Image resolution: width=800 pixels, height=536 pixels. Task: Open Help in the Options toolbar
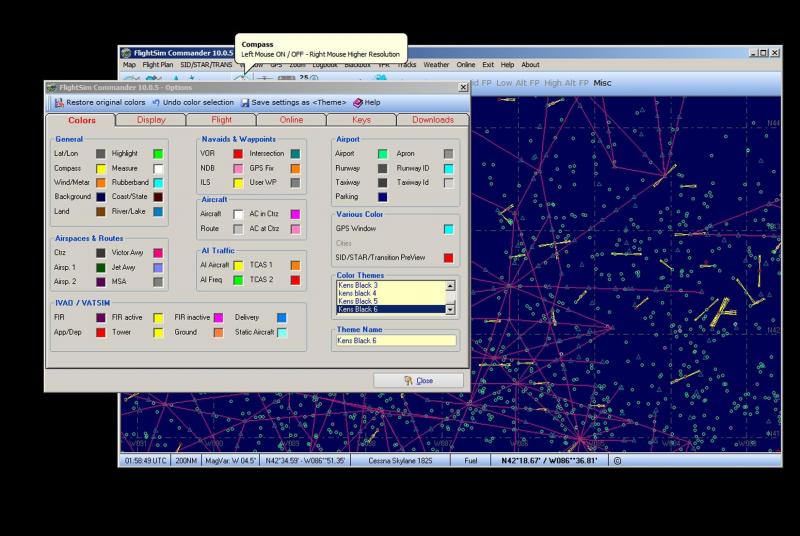tap(367, 103)
